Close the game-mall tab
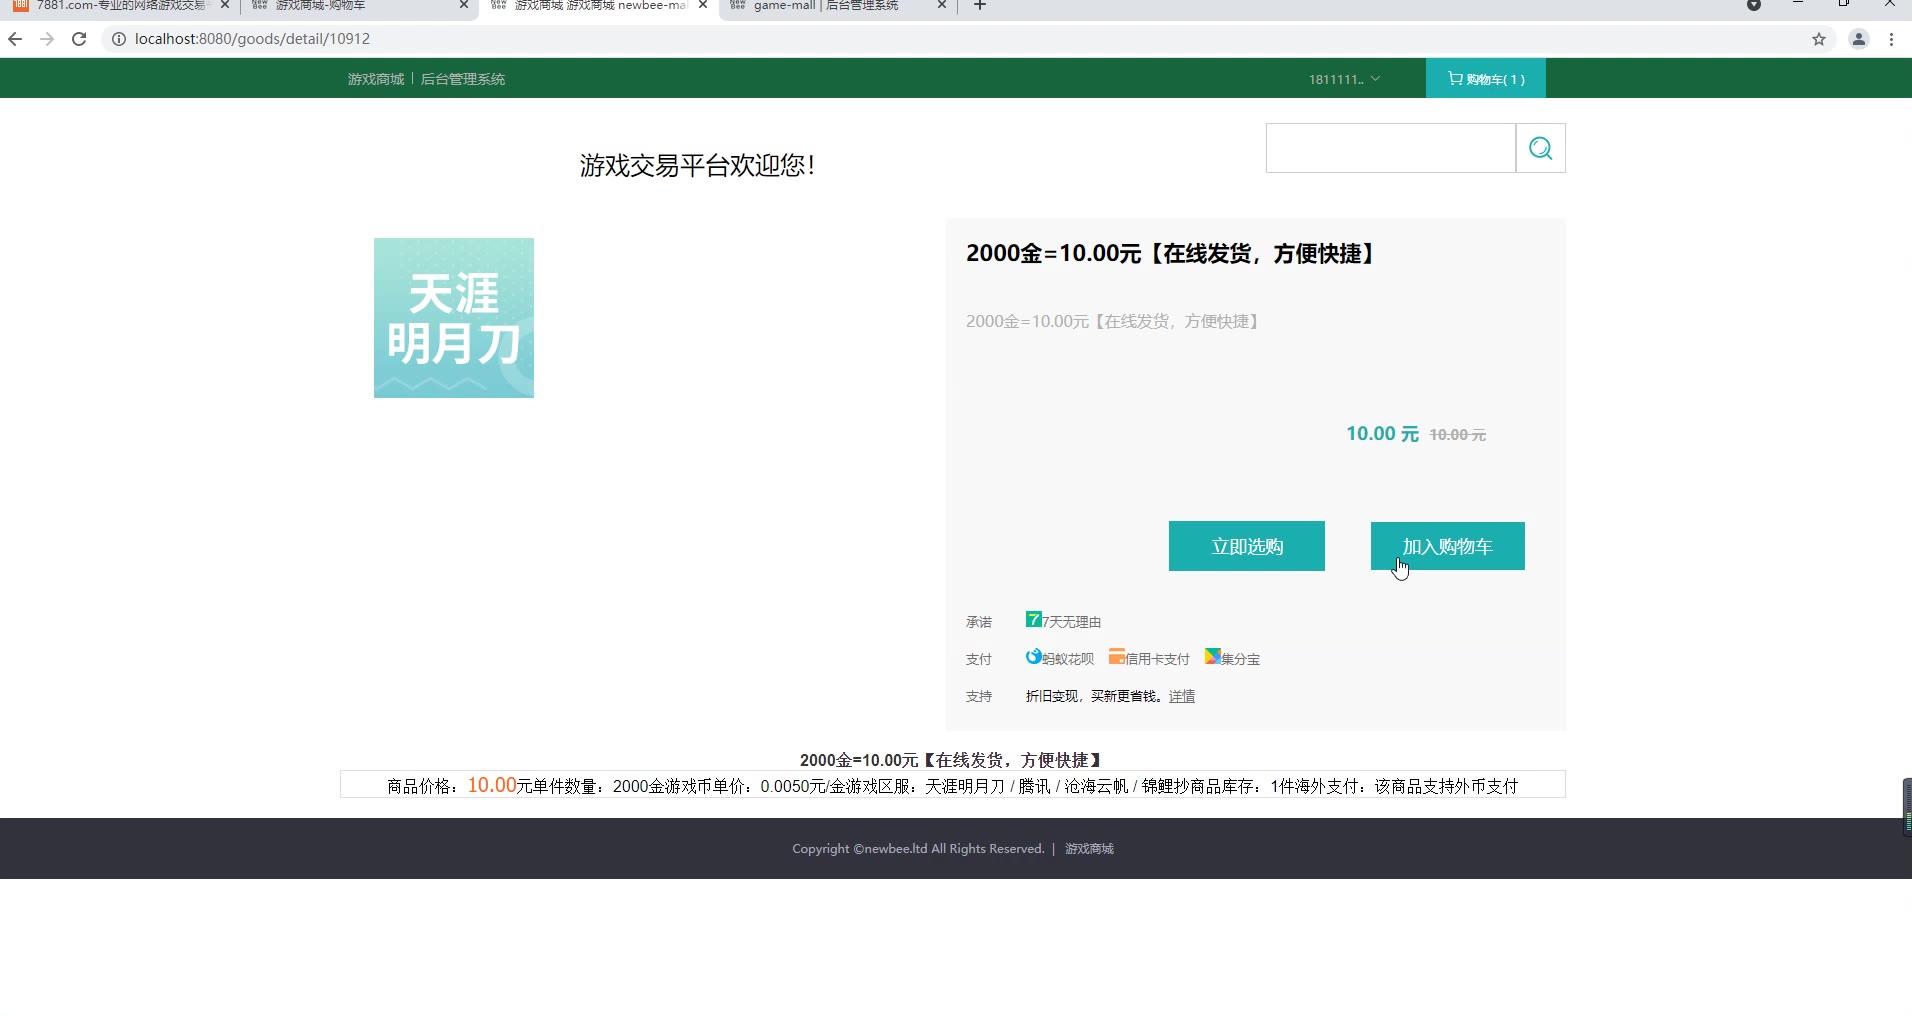The height and width of the screenshot is (1016, 1912). click(941, 5)
